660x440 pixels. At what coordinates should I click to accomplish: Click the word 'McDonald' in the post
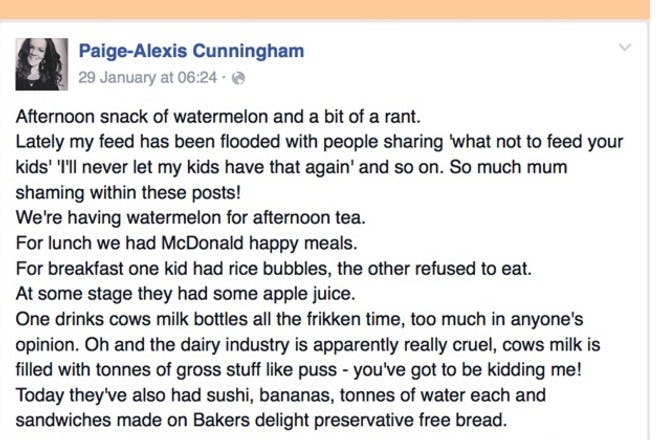pos(202,243)
